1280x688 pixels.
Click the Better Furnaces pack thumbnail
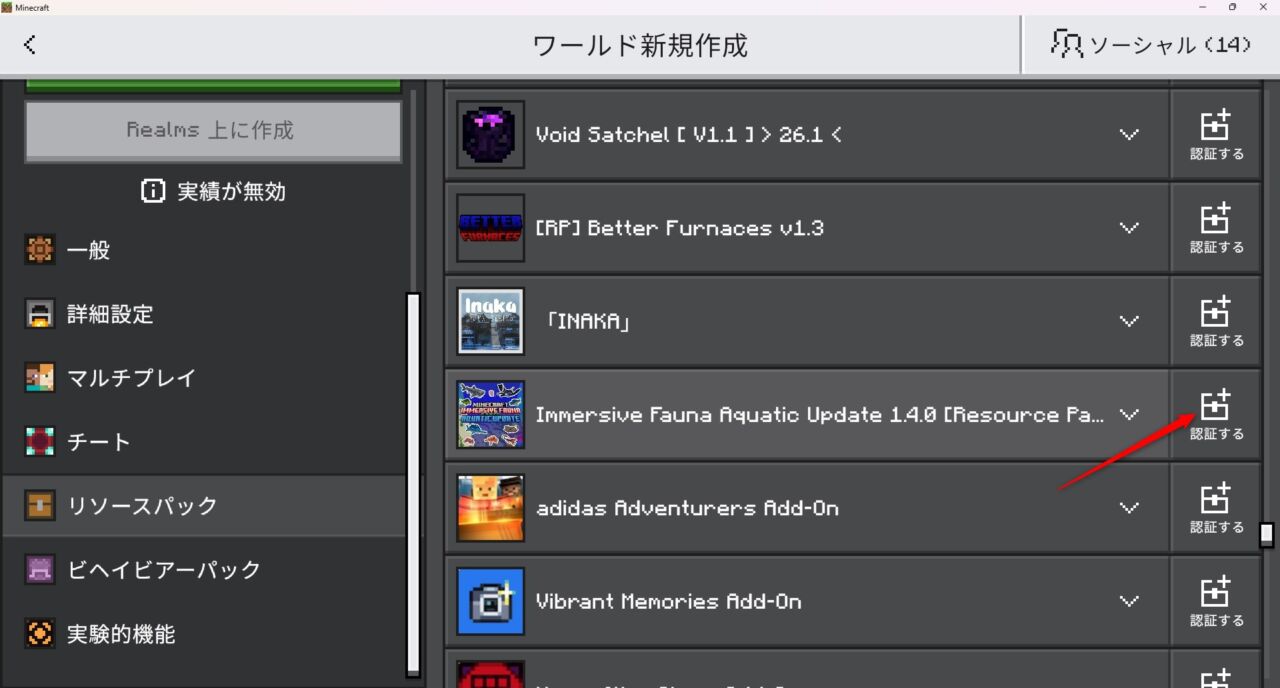491,228
